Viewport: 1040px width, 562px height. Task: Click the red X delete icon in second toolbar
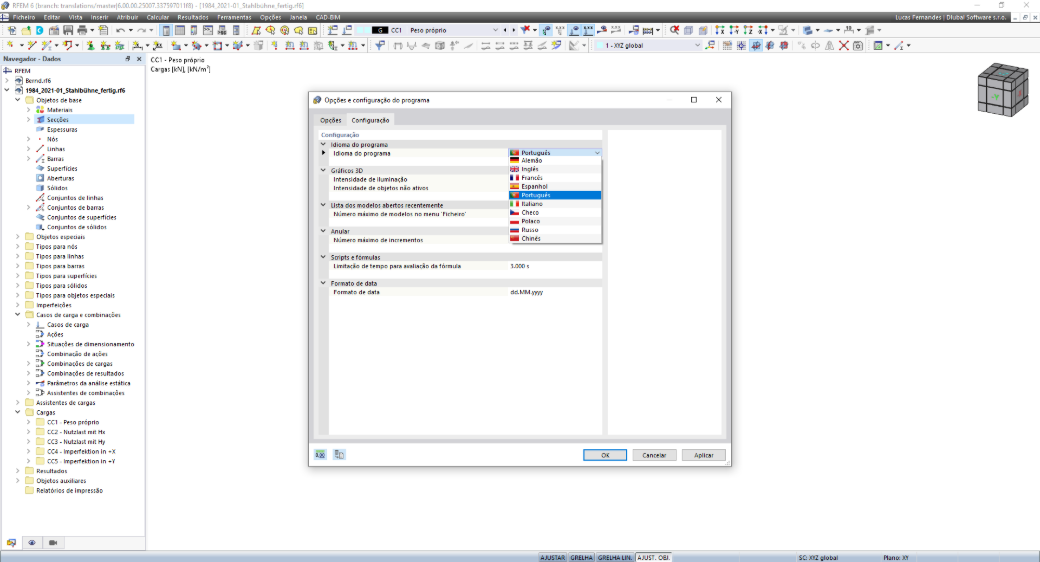(844, 45)
